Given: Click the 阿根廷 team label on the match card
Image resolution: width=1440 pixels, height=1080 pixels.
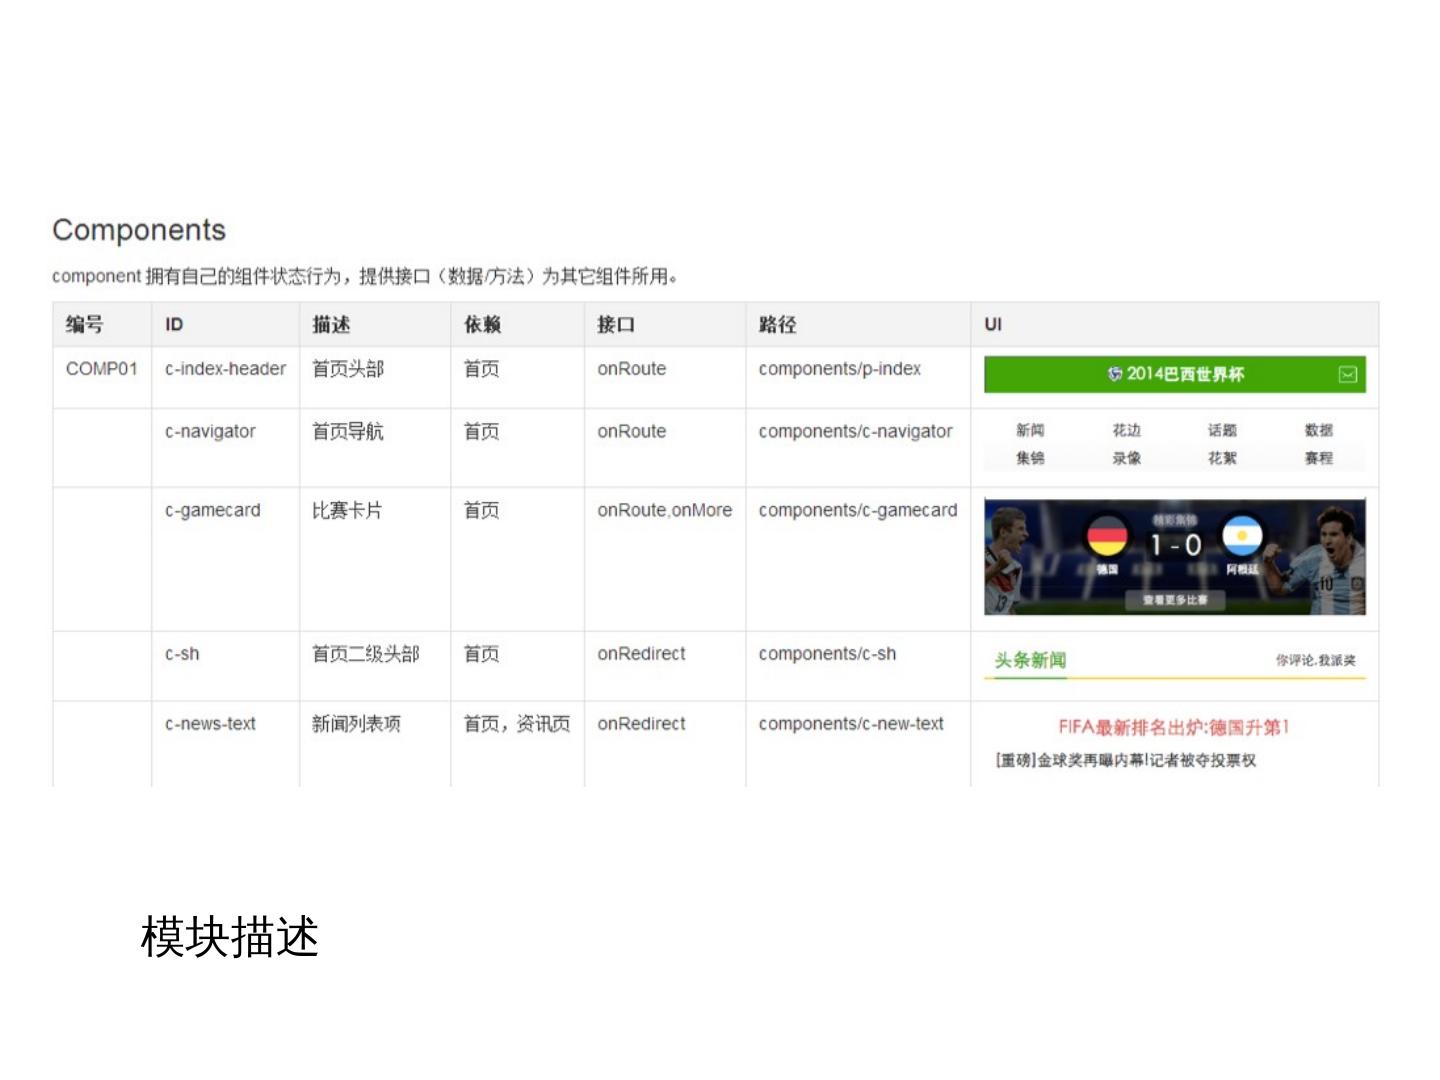Looking at the screenshot, I should click(x=1242, y=569).
